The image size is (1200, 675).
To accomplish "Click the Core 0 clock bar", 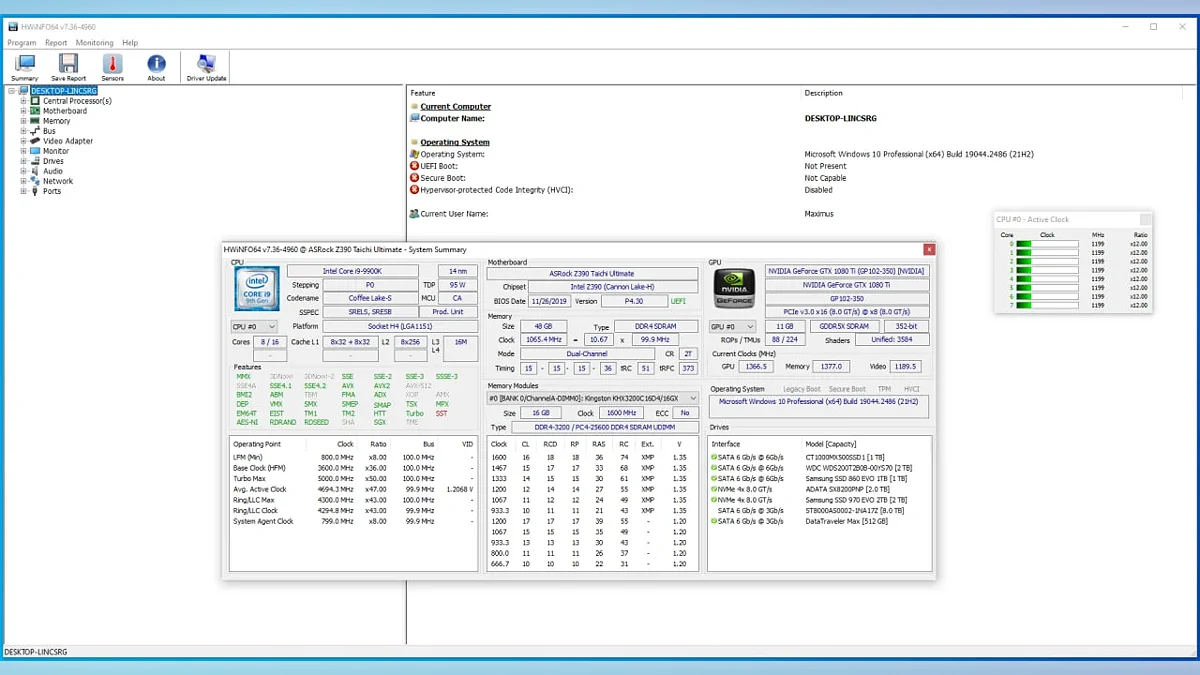I will point(1047,244).
